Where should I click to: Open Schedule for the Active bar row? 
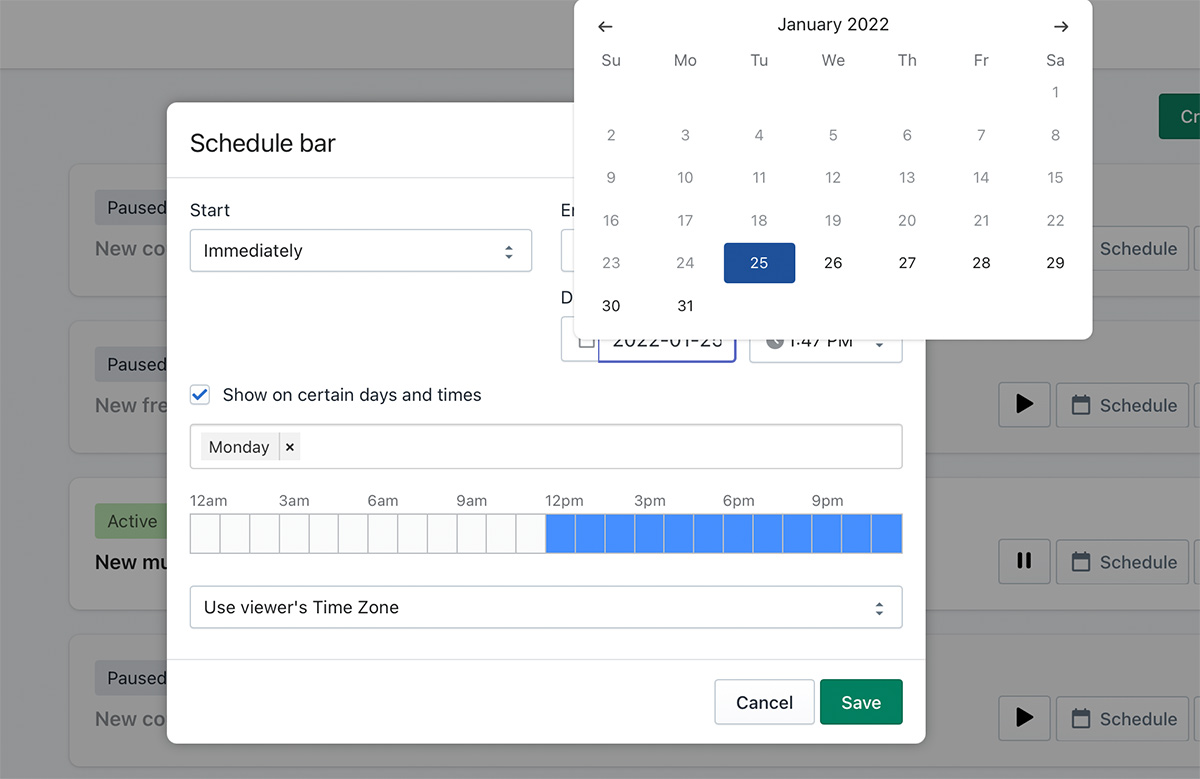click(1124, 562)
